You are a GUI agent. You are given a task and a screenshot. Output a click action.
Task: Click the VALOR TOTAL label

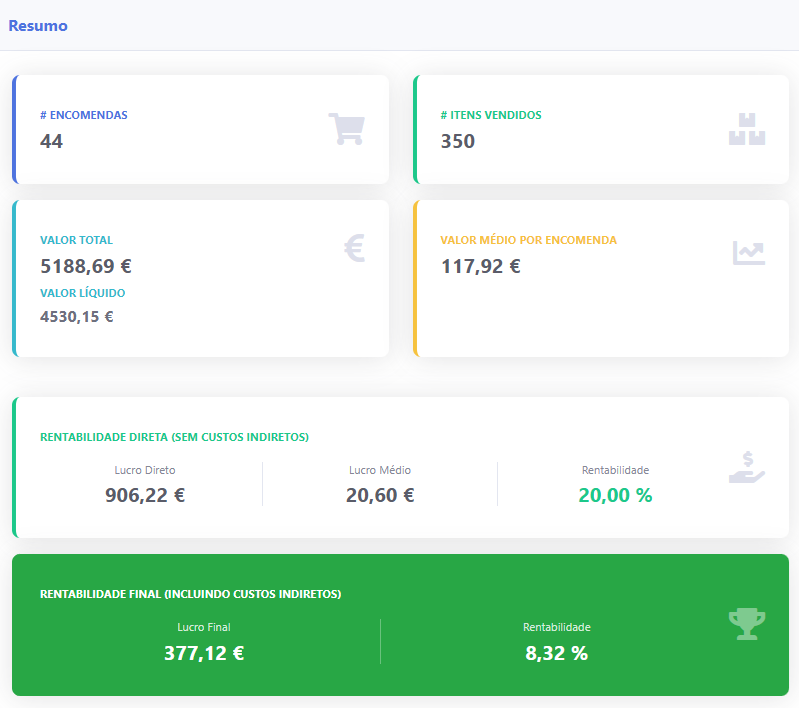pos(76,240)
